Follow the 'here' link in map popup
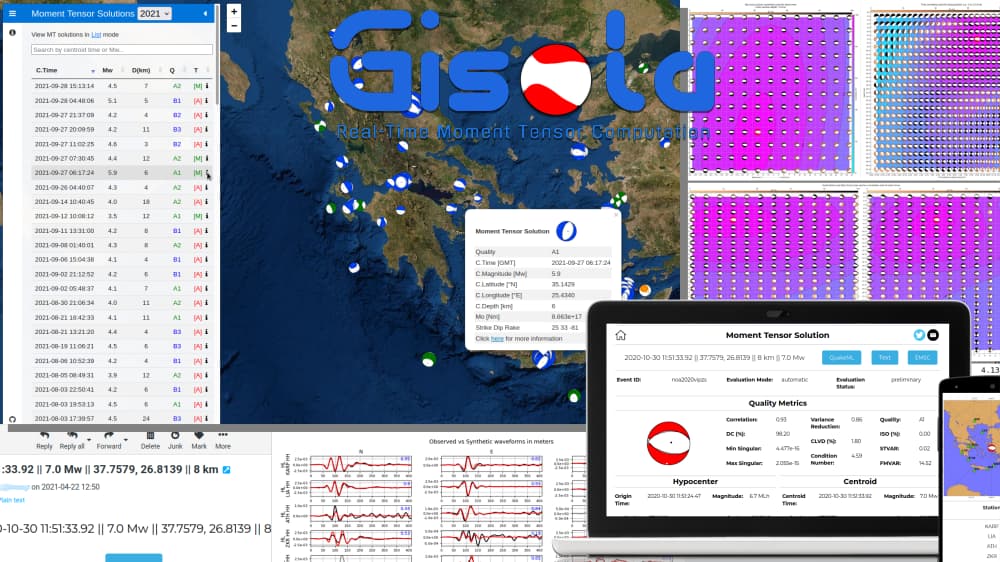Viewport: 1000px width, 562px height. coord(497,339)
